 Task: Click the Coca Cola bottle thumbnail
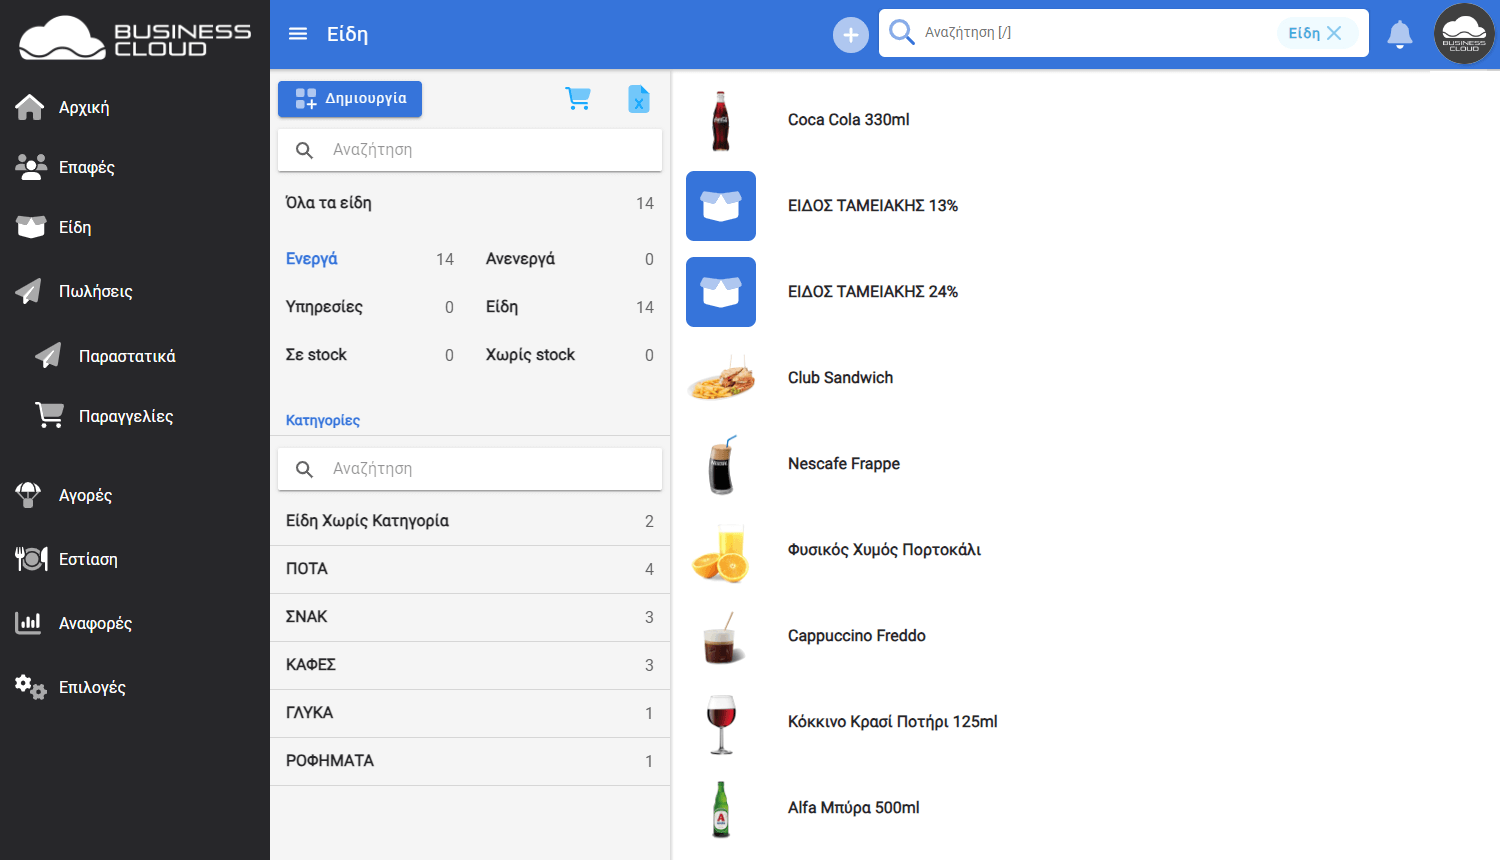point(721,120)
